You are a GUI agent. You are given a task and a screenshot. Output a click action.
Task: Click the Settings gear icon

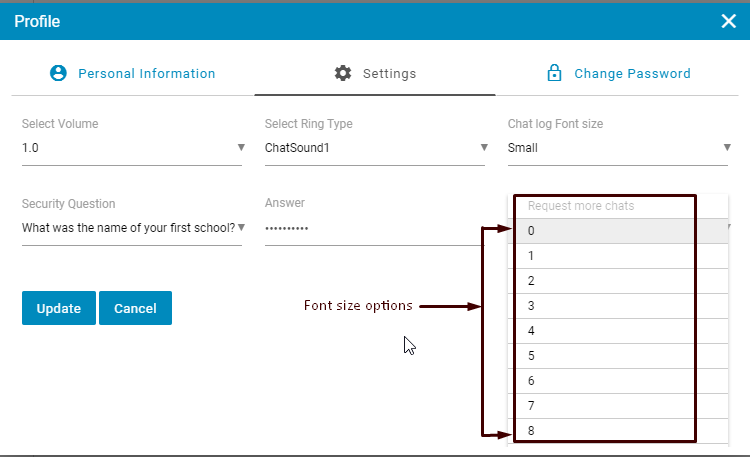(343, 73)
